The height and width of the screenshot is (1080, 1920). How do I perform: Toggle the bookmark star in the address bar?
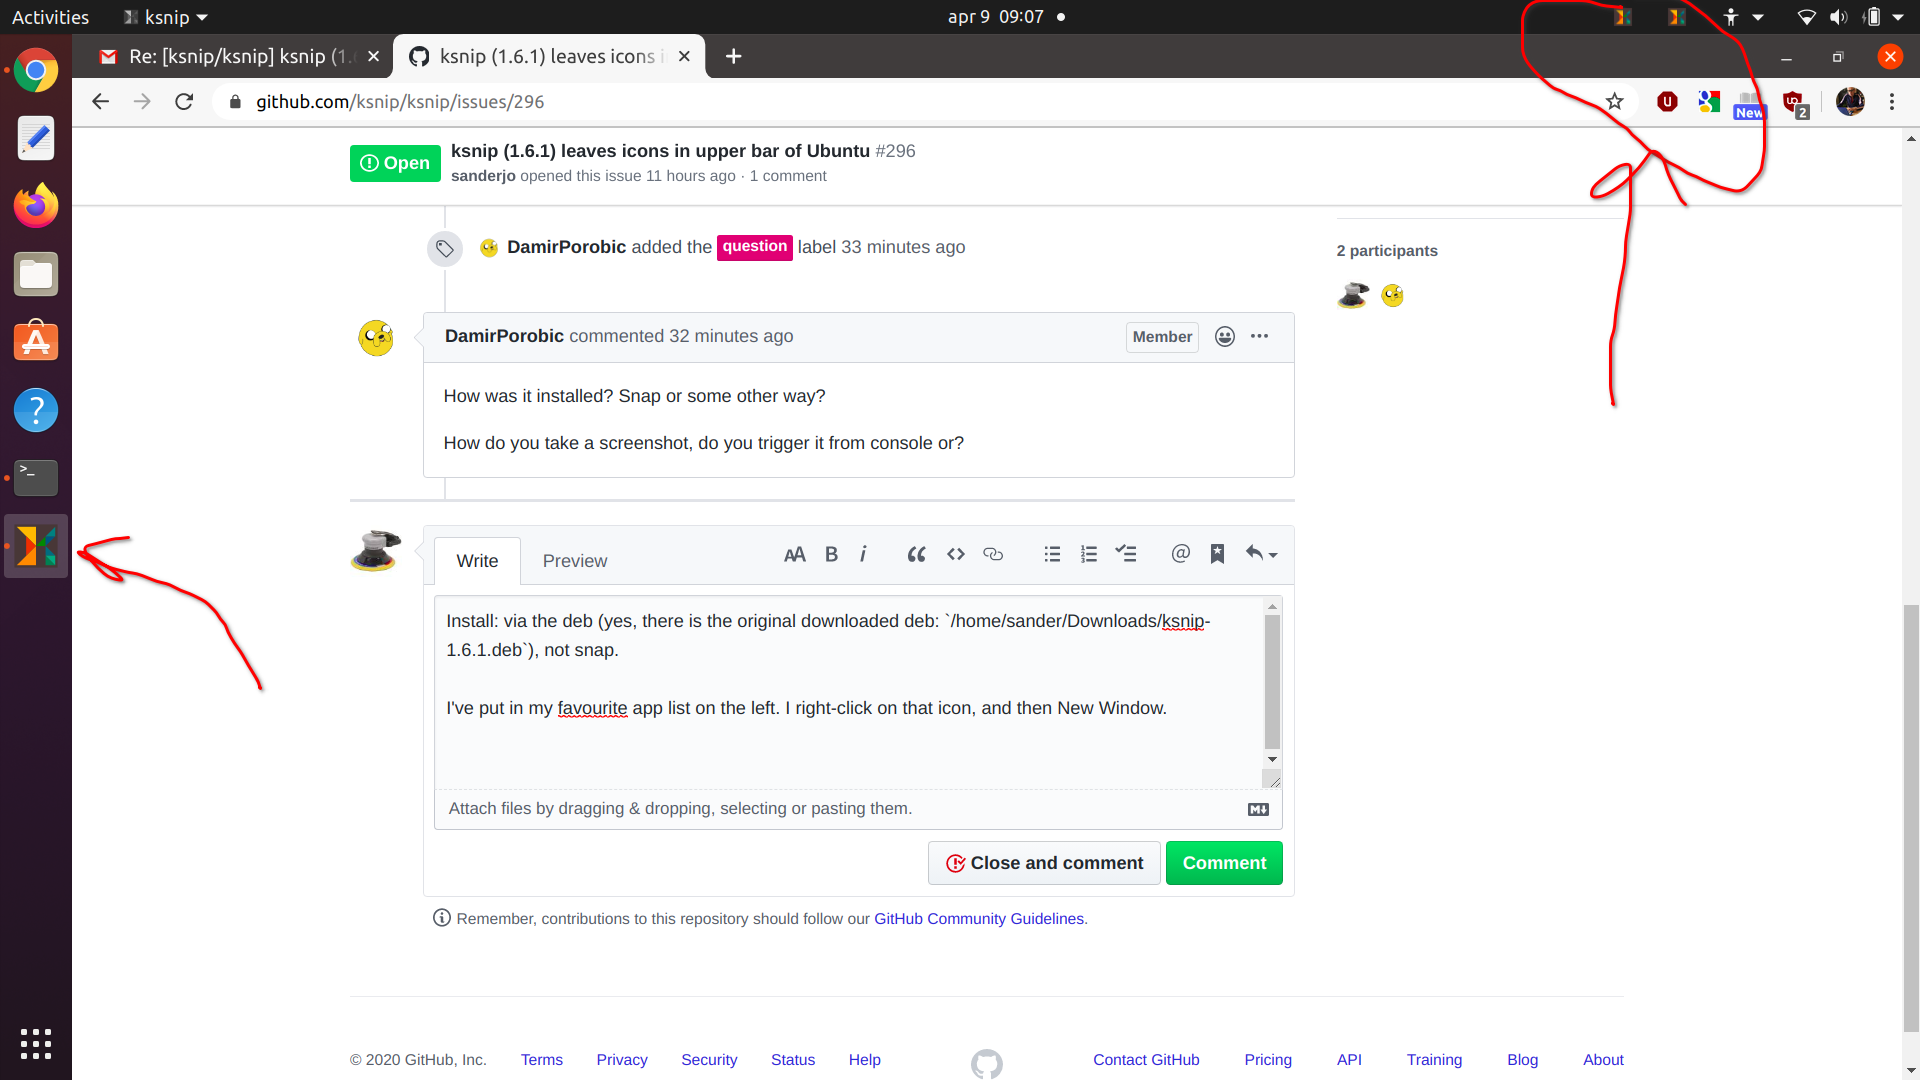click(x=1614, y=101)
